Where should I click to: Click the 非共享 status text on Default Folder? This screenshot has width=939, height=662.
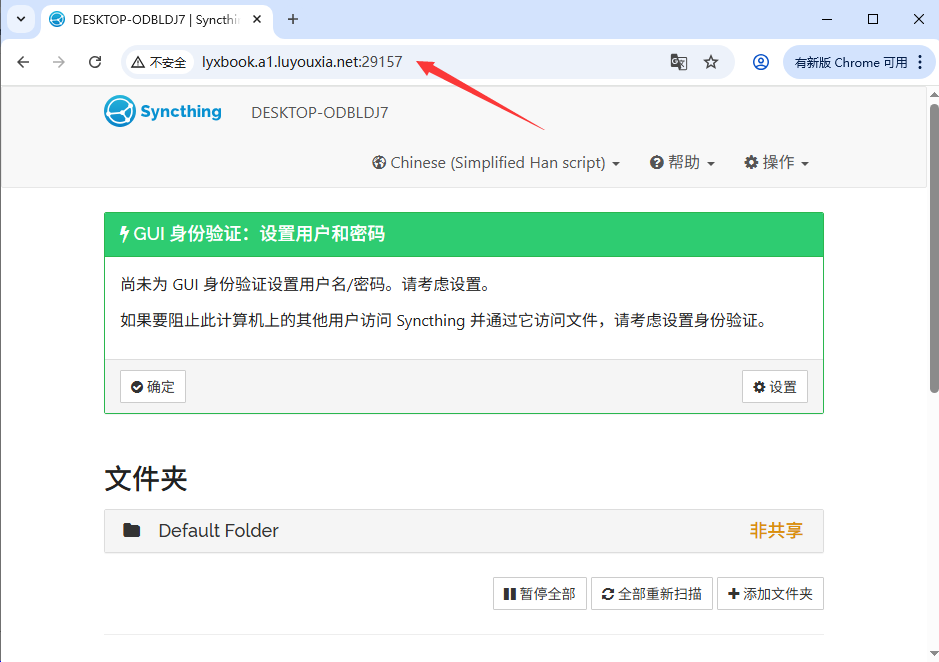(x=776, y=530)
